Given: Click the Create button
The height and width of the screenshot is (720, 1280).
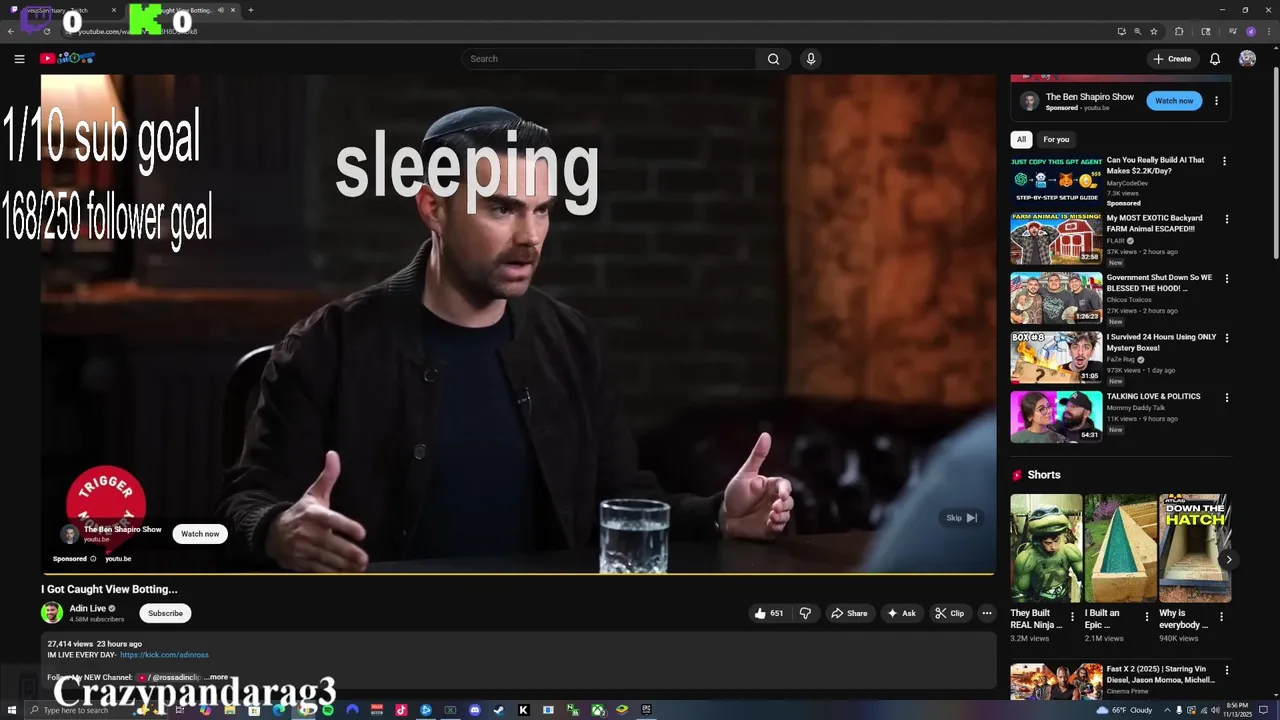Looking at the screenshot, I should 1172,59.
